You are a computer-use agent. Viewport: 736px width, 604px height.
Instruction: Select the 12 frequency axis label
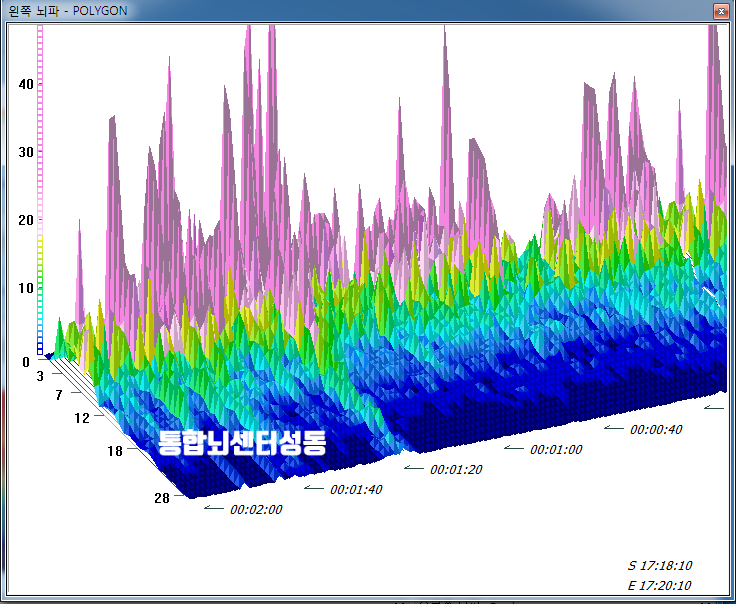[83, 416]
